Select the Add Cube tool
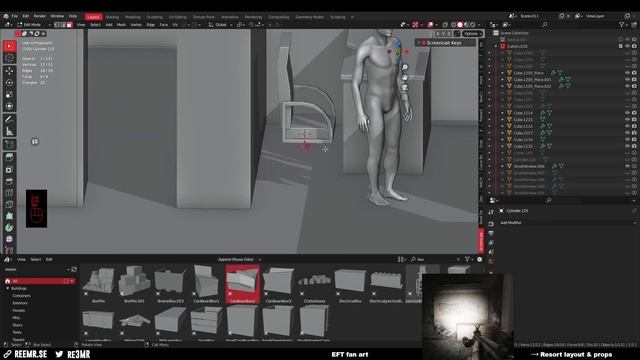640x360 pixels. click(x=9, y=144)
